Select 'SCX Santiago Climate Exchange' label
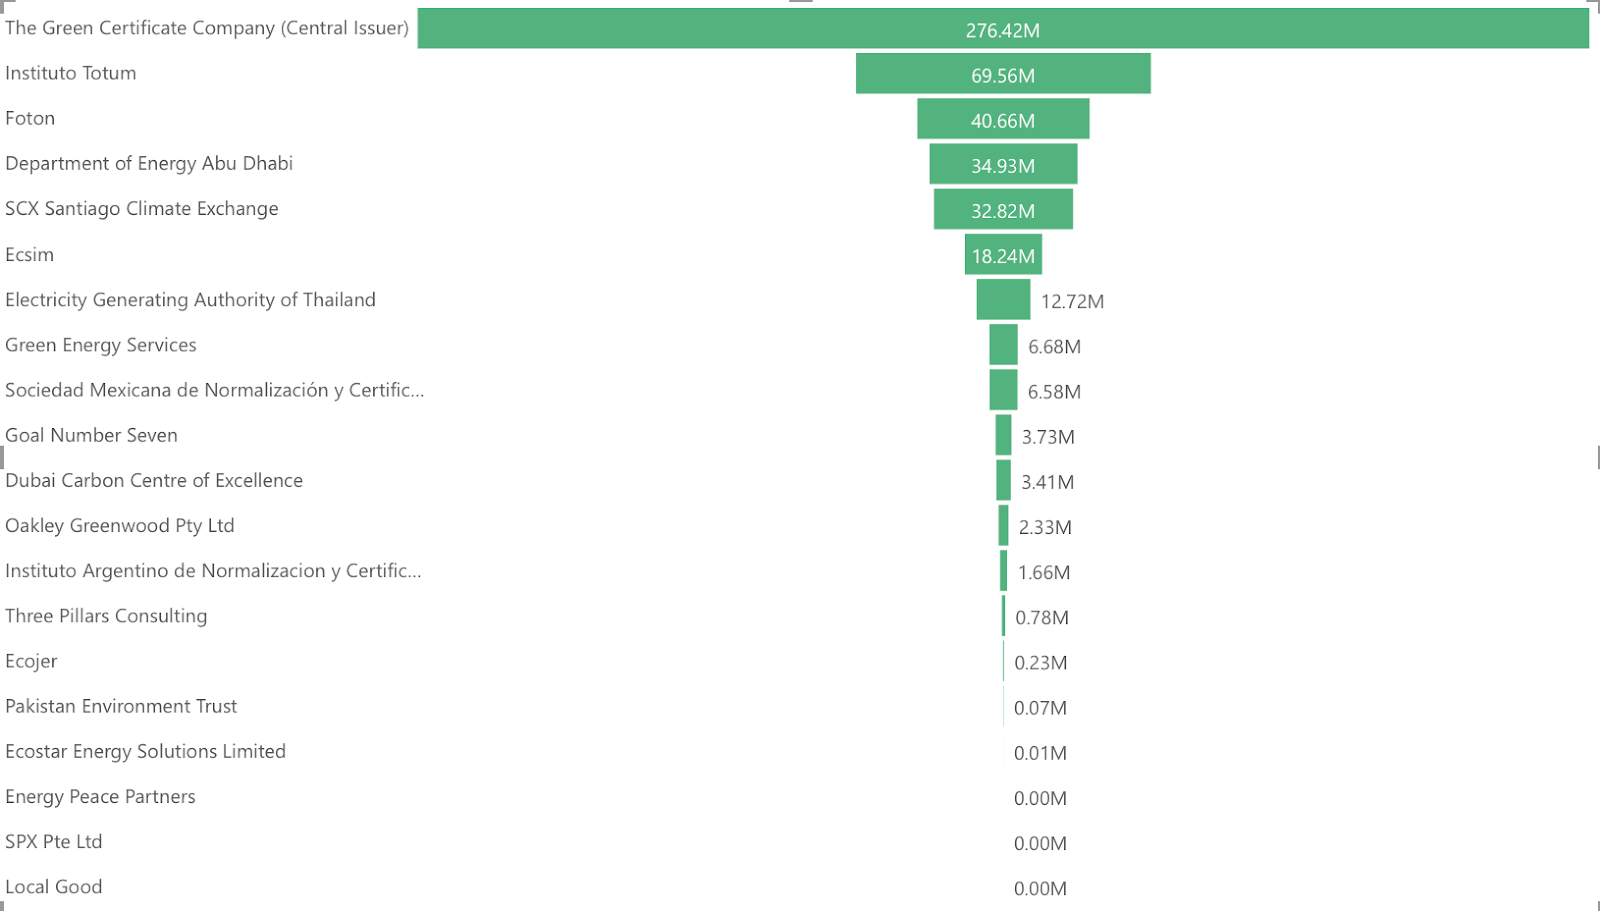The image size is (1600, 911). click(142, 209)
